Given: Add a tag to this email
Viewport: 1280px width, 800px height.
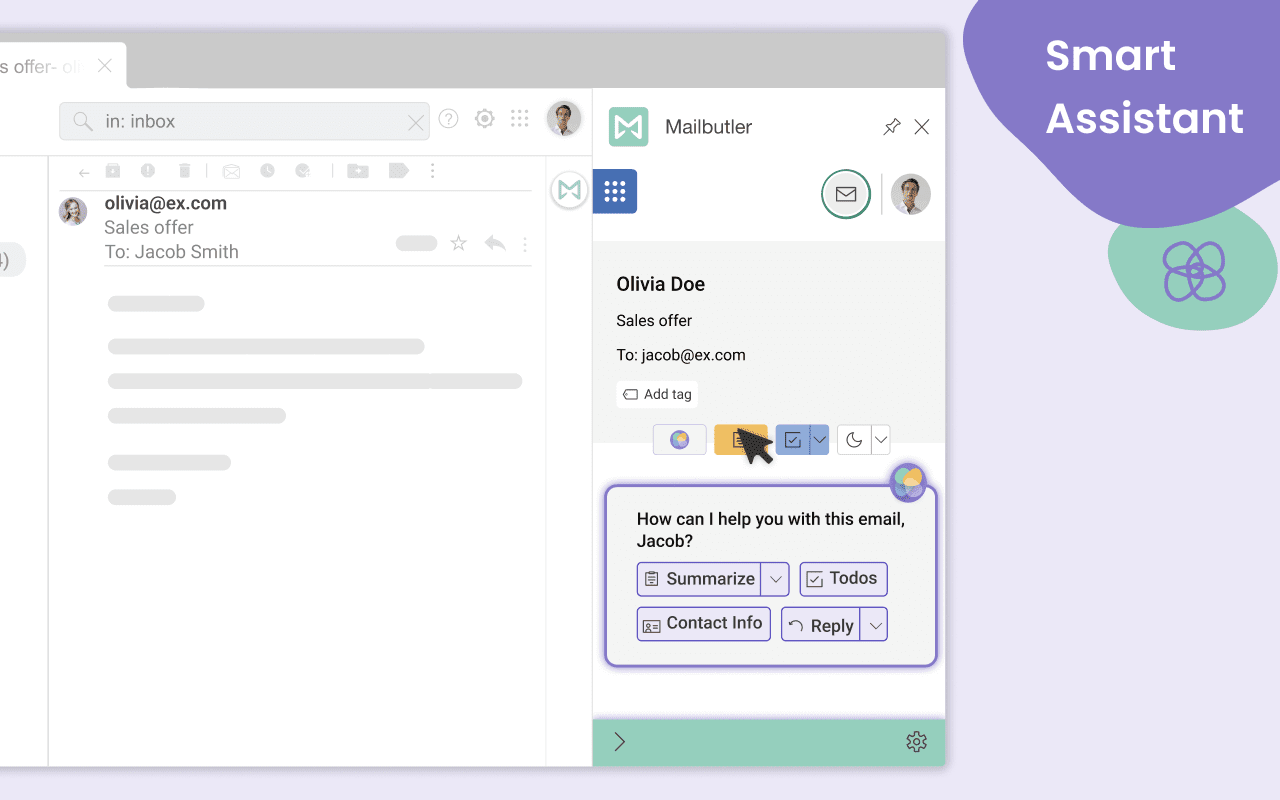Looking at the screenshot, I should click(657, 394).
